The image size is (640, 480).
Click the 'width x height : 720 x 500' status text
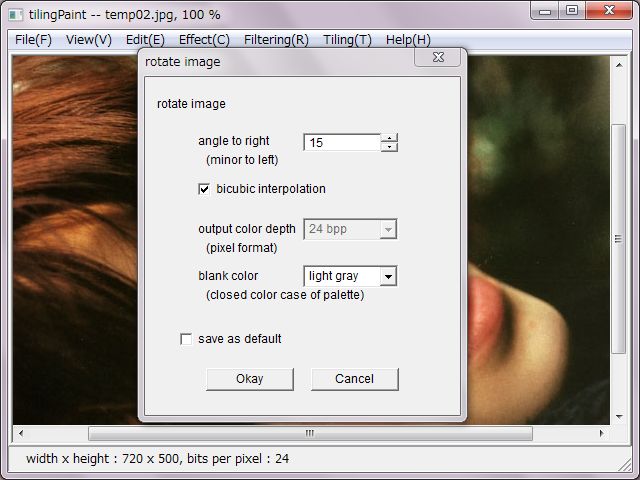tap(102, 459)
